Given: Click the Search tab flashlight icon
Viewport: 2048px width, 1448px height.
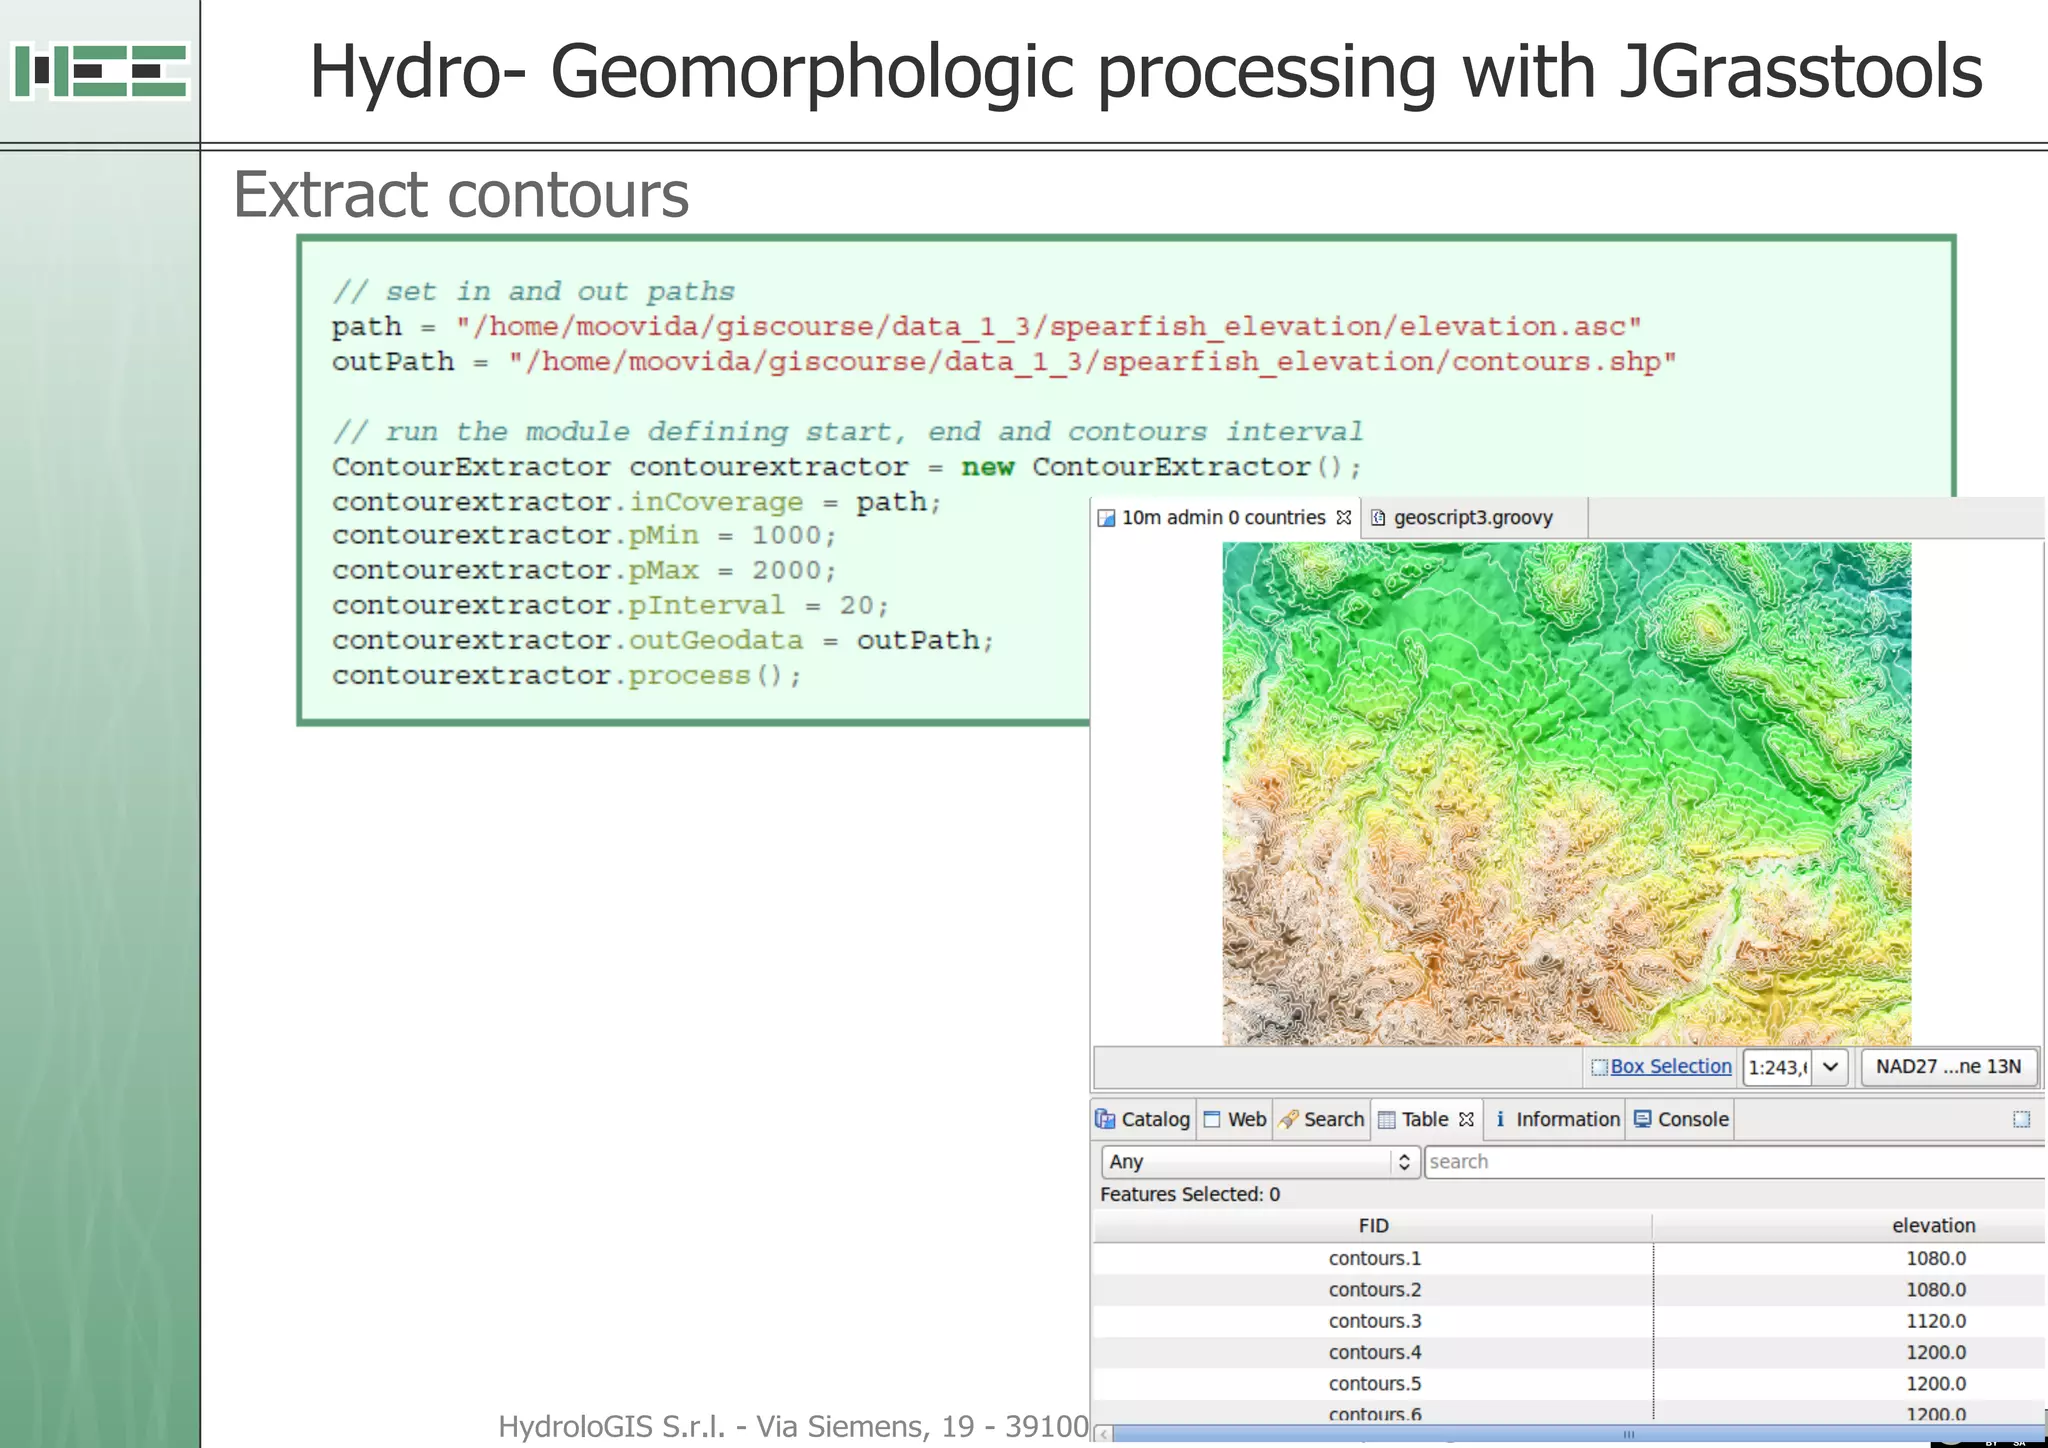Looking at the screenshot, I should coord(1288,1119).
